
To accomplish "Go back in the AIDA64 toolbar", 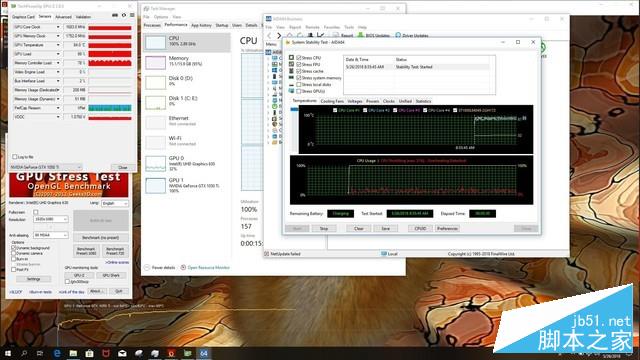I will point(269,36).
